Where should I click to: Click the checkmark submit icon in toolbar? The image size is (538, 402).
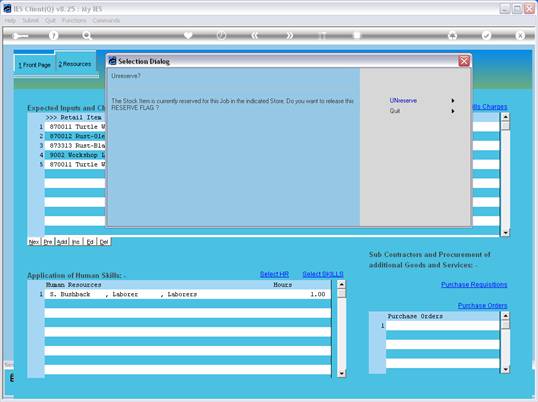[487, 35]
